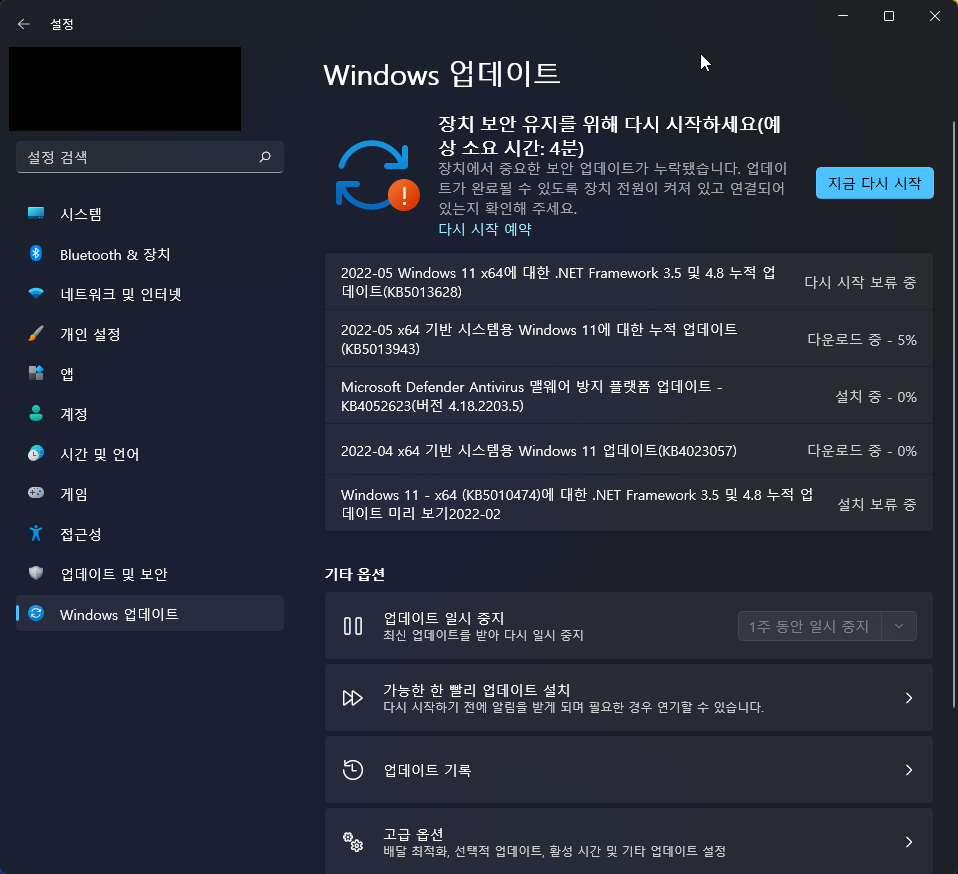Image resolution: width=958 pixels, height=874 pixels.
Task: Open 가능한 한 빨리 업데이트 설치 row
Action: click(629, 697)
